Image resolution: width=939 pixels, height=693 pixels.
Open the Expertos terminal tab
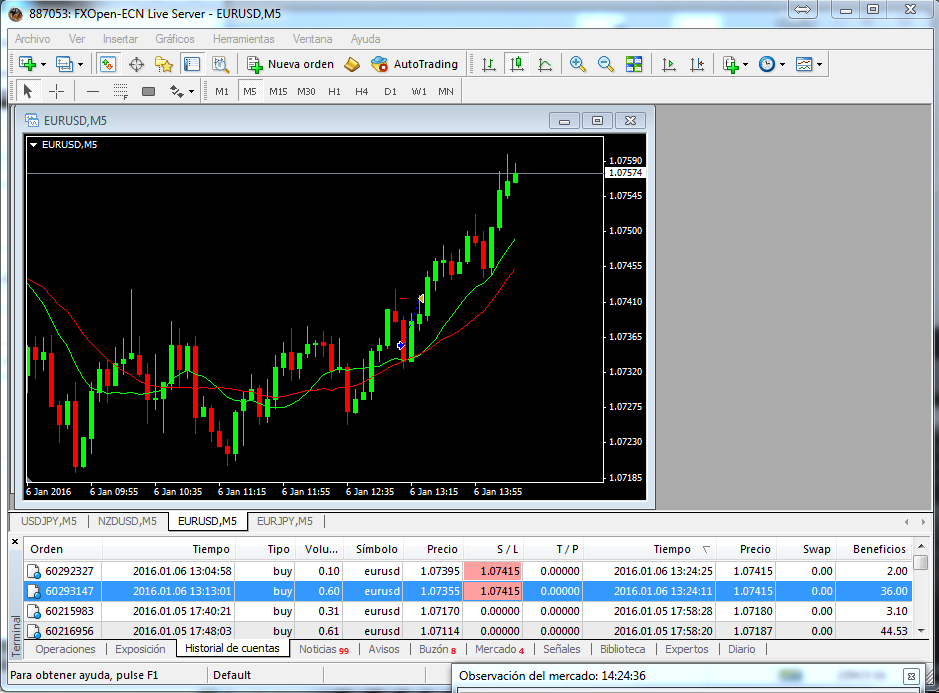(x=686, y=649)
